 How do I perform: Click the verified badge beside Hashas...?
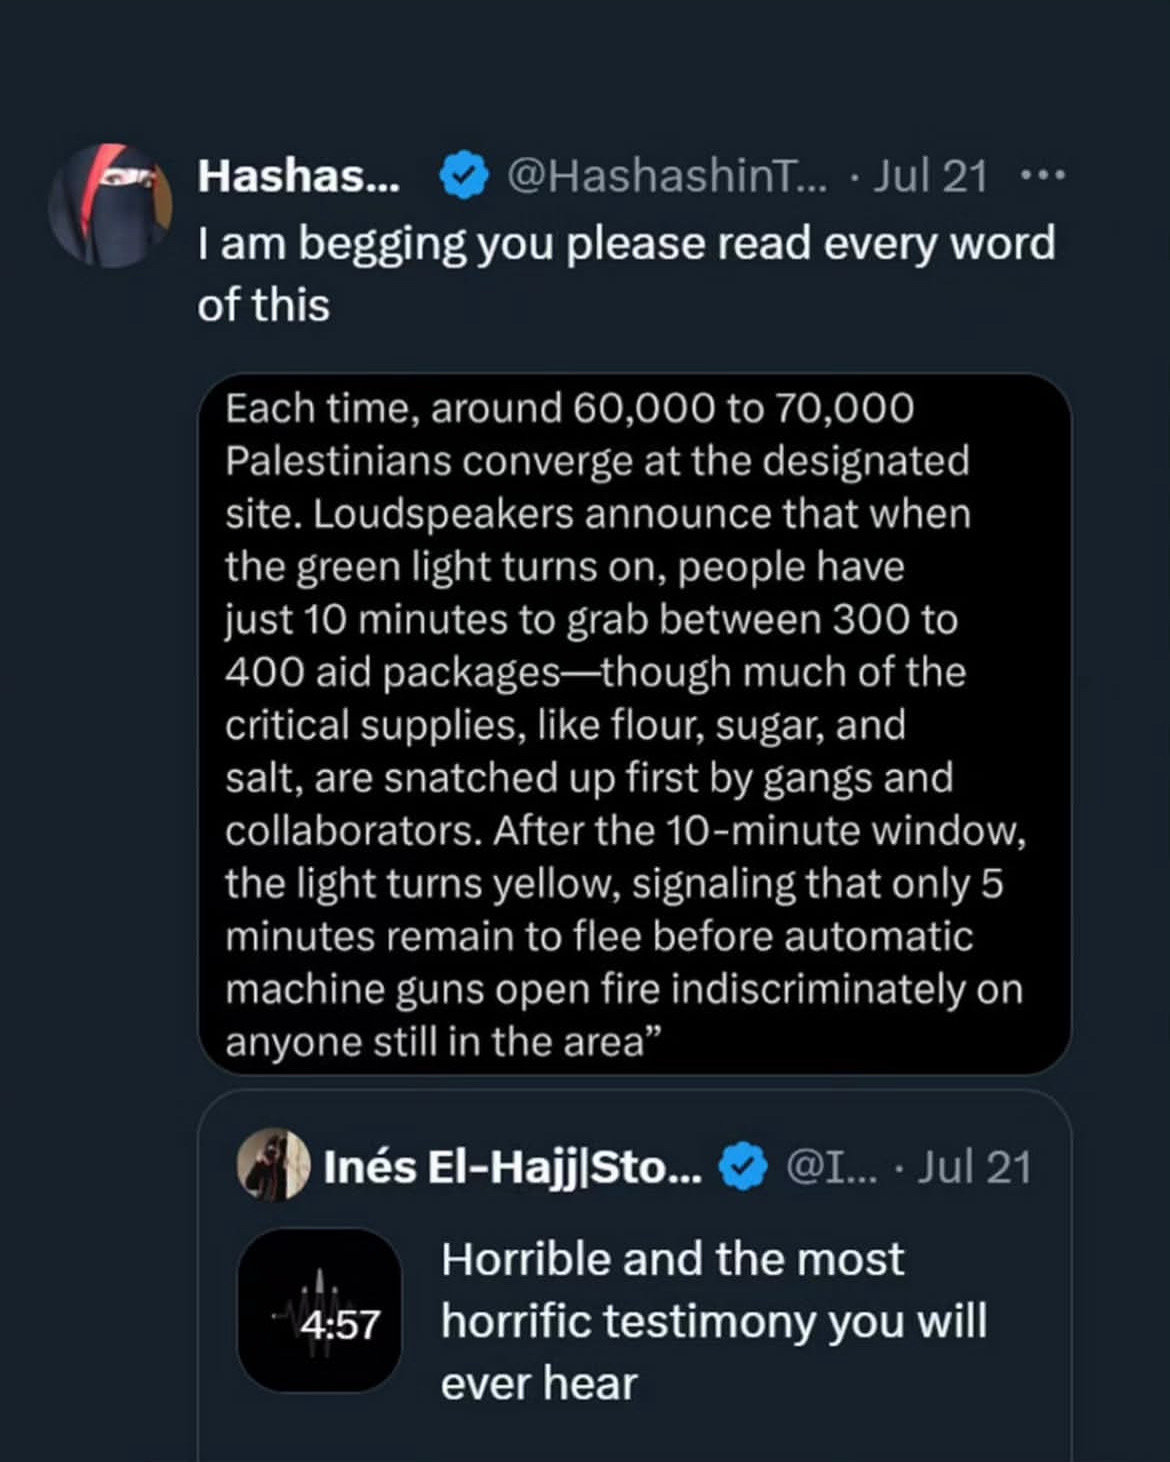(463, 176)
